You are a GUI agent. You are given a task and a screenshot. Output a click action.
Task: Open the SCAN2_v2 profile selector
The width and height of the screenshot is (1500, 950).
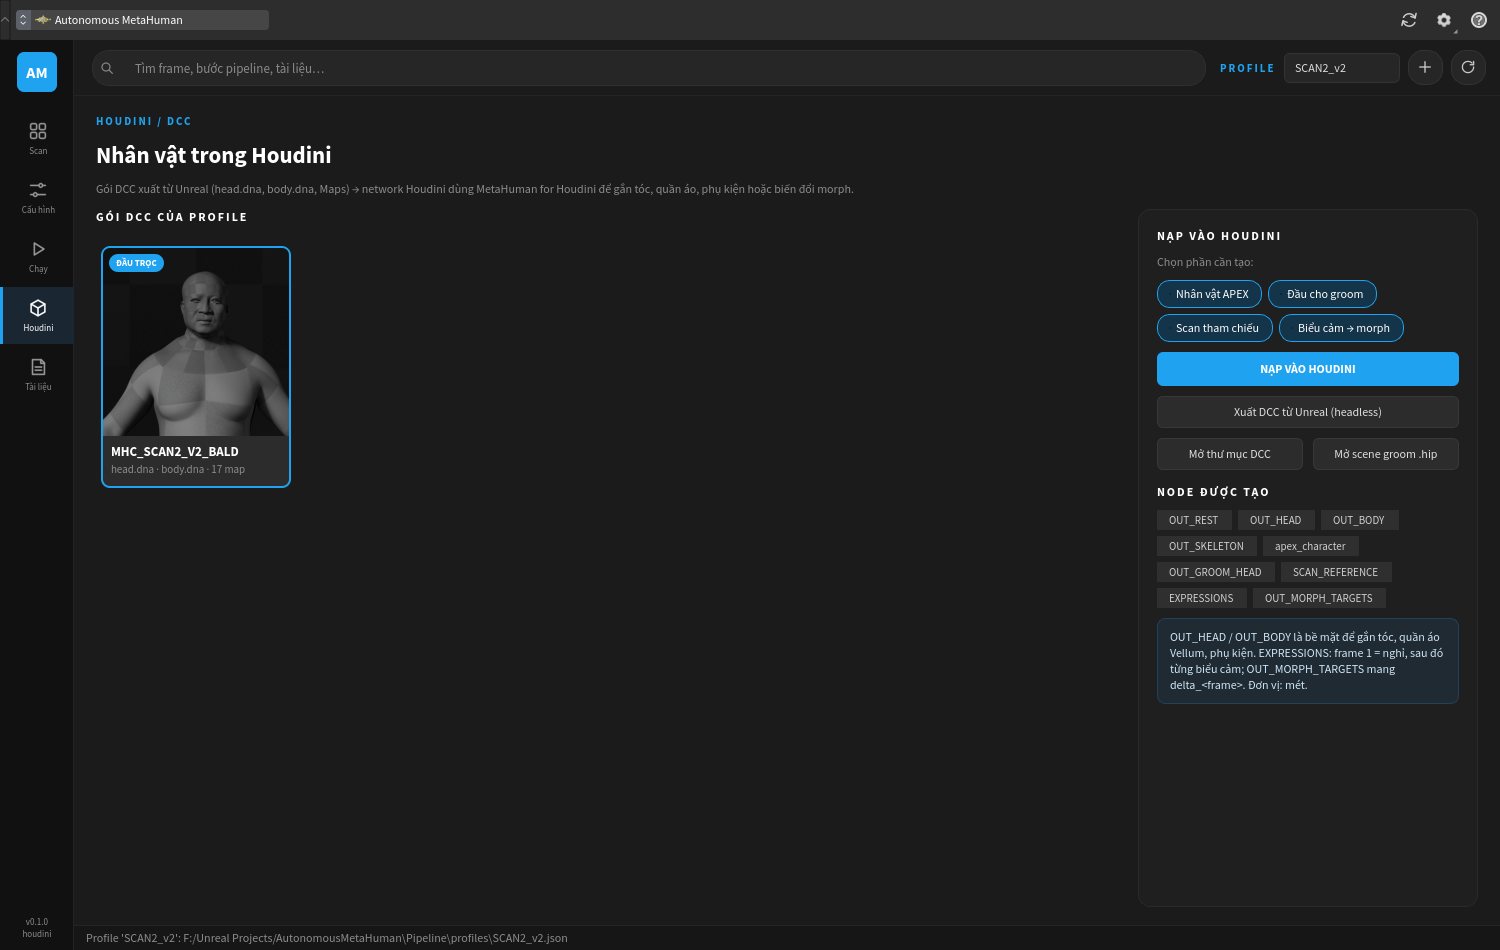point(1341,68)
